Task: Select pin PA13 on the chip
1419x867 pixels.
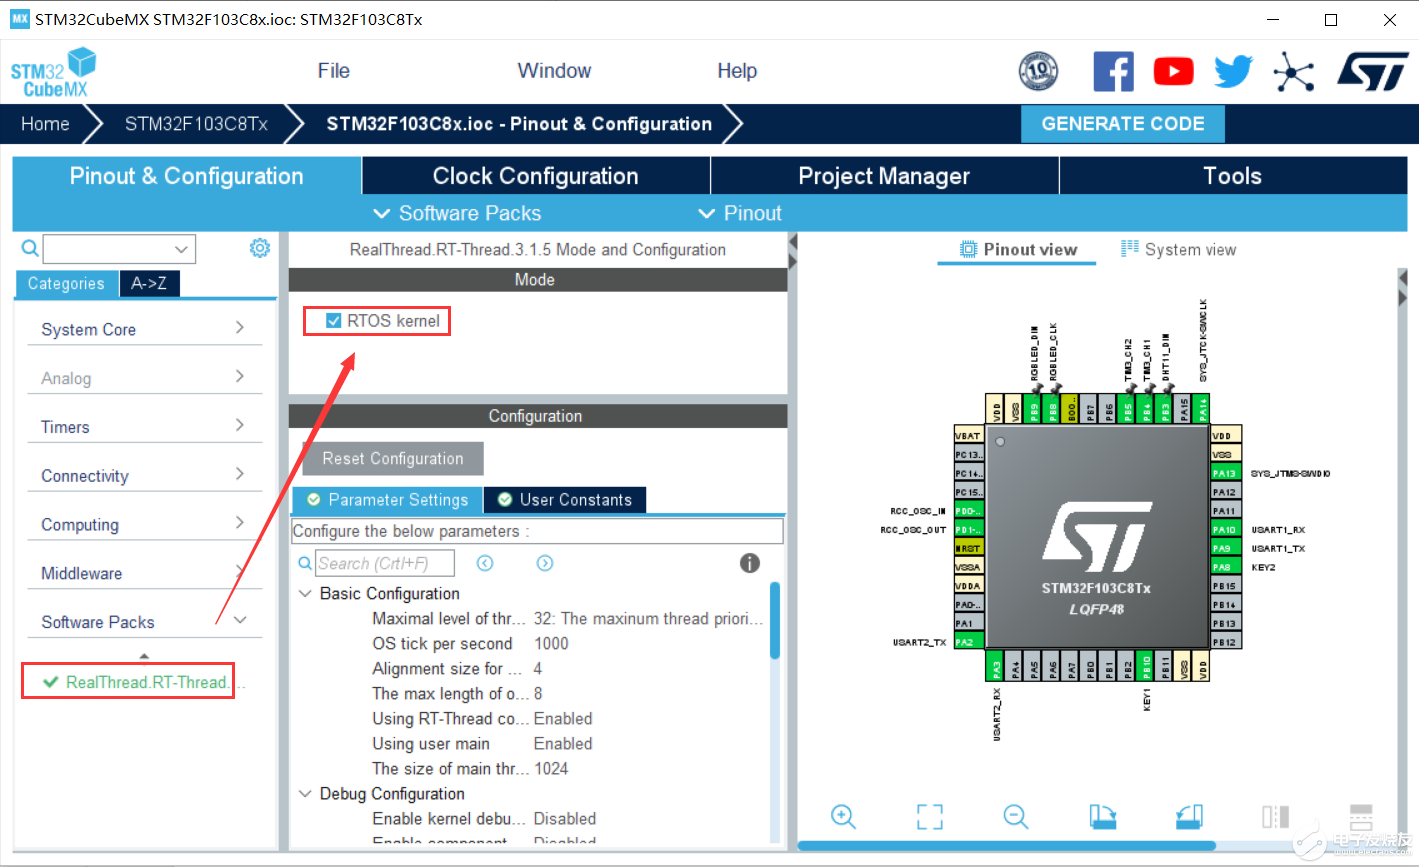Action: pos(1225,473)
